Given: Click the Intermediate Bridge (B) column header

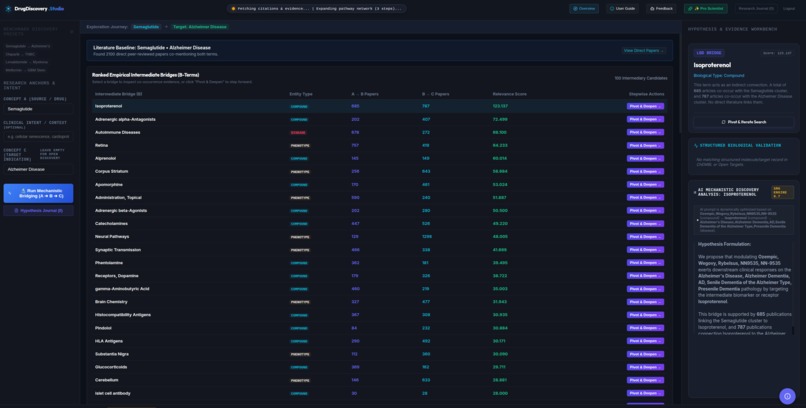Looking at the screenshot, I should click(x=119, y=94).
